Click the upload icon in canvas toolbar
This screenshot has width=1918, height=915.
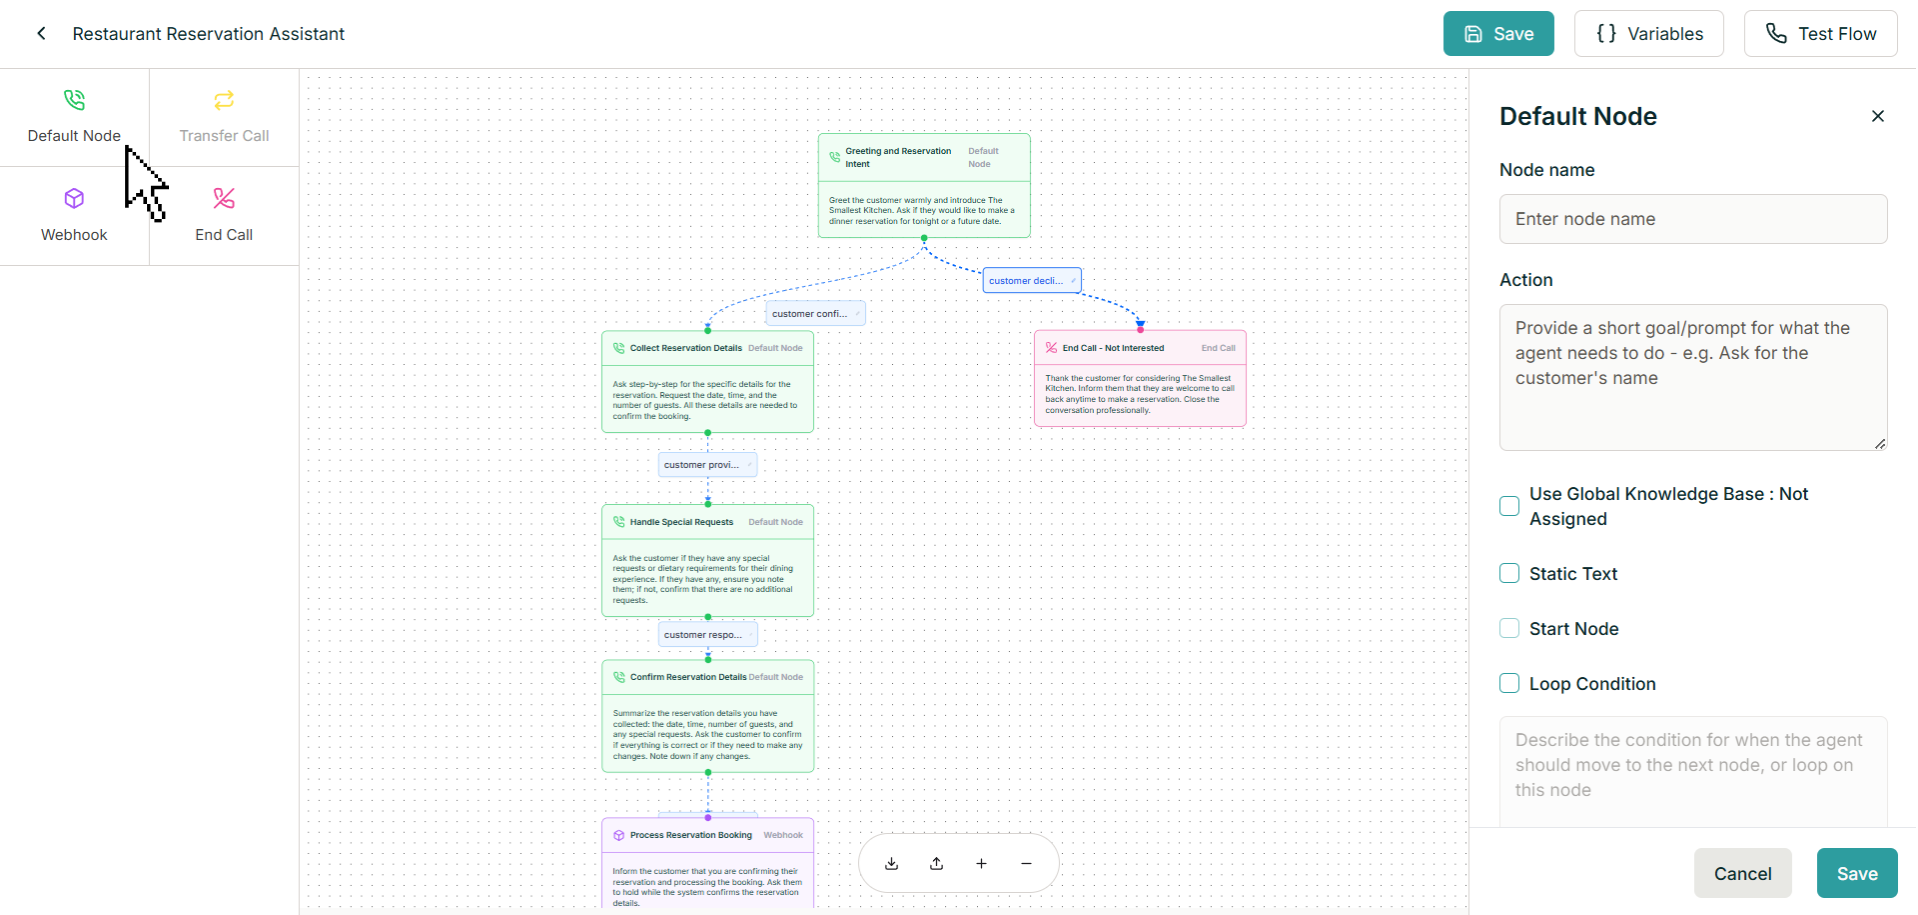[937, 863]
